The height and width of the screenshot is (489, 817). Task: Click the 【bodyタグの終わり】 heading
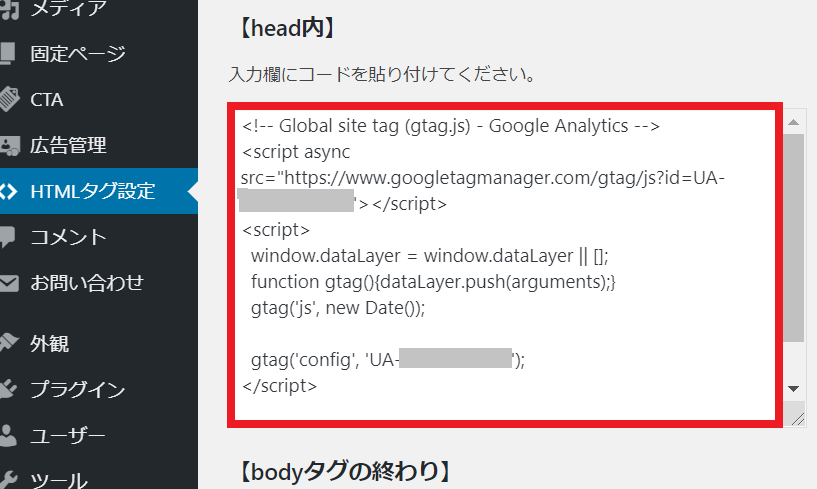(344, 472)
